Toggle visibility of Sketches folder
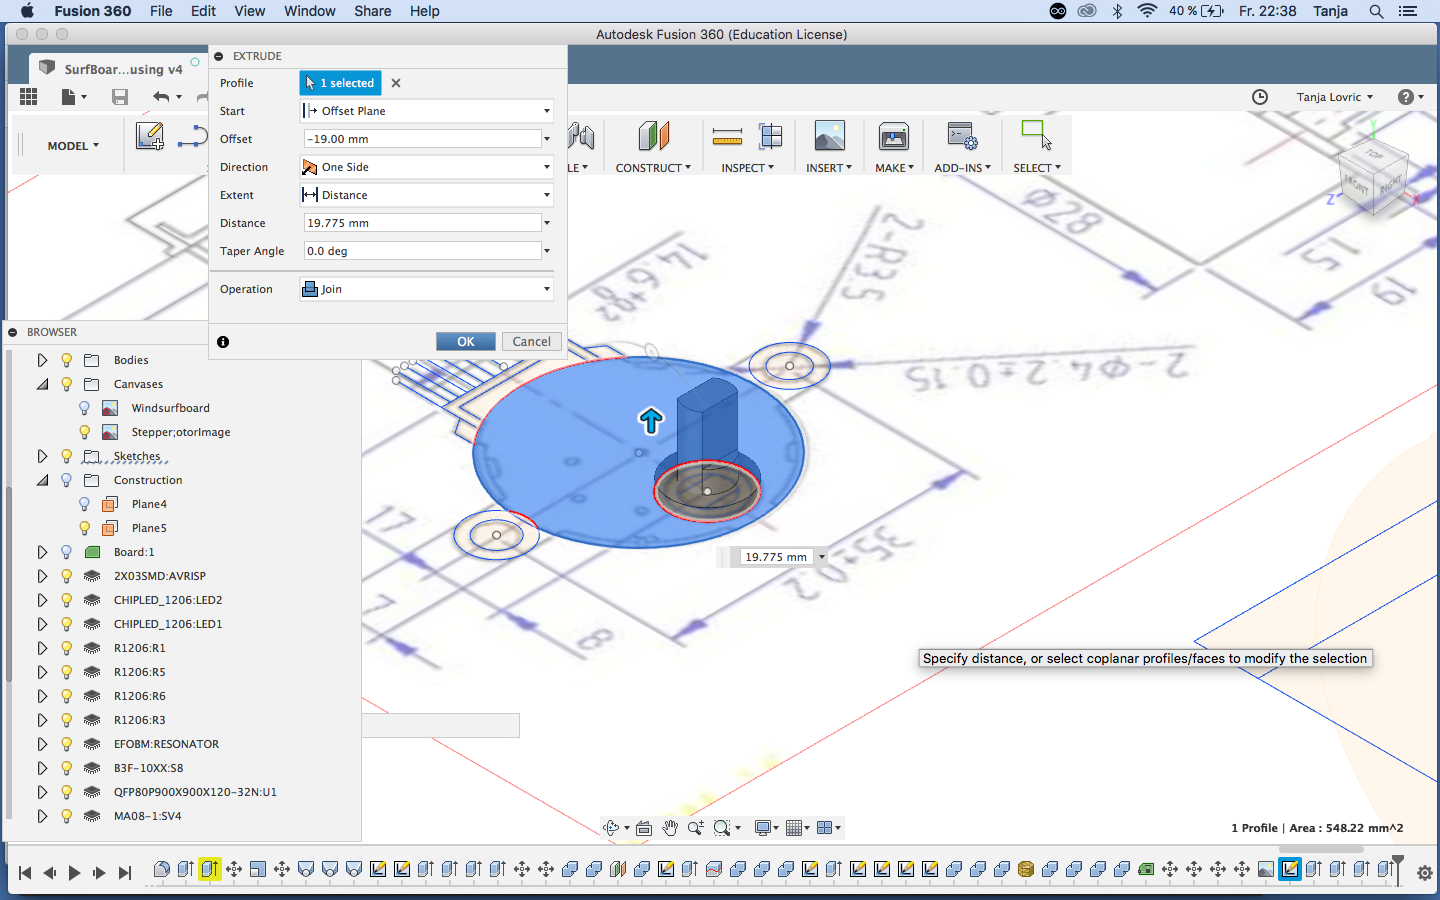Viewport: 1440px width, 900px height. pyautogui.click(x=66, y=456)
